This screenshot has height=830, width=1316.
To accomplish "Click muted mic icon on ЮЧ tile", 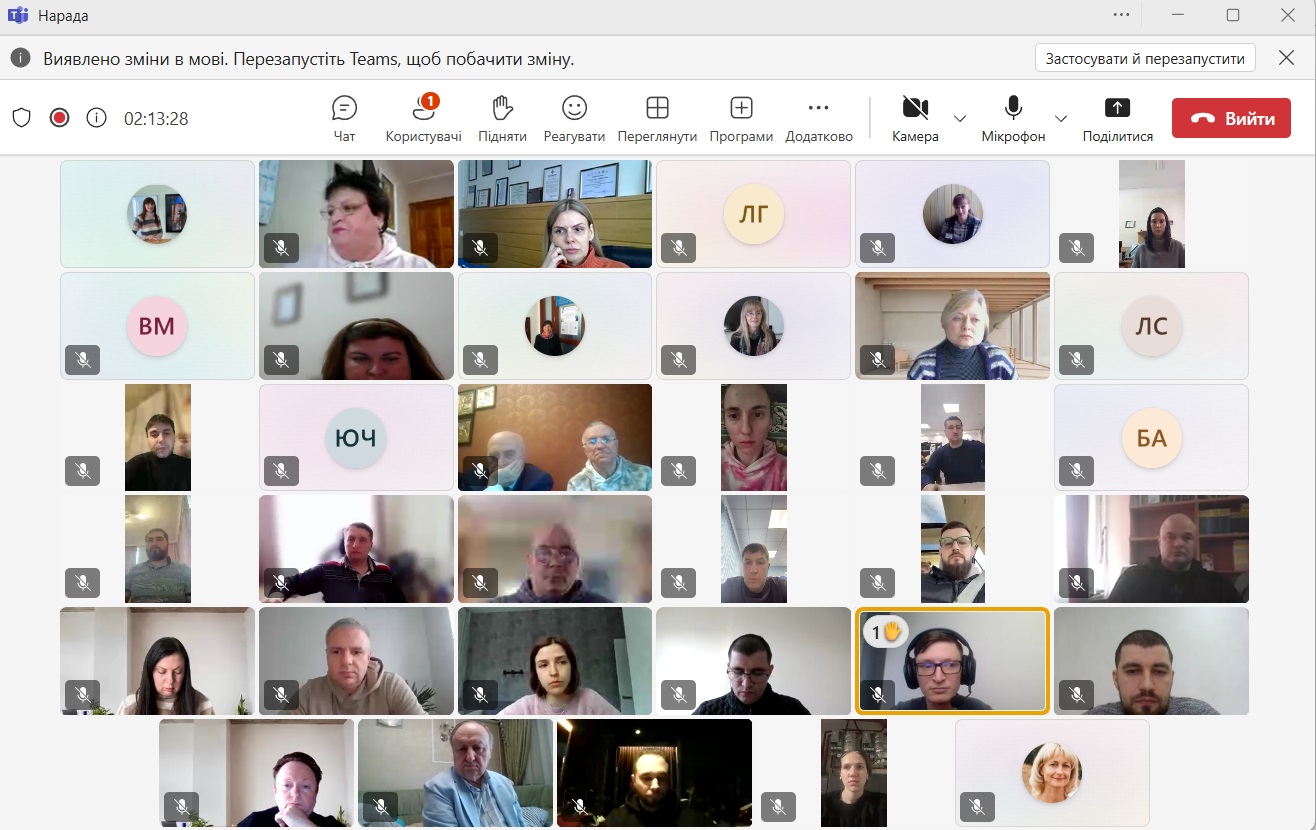I will [281, 471].
